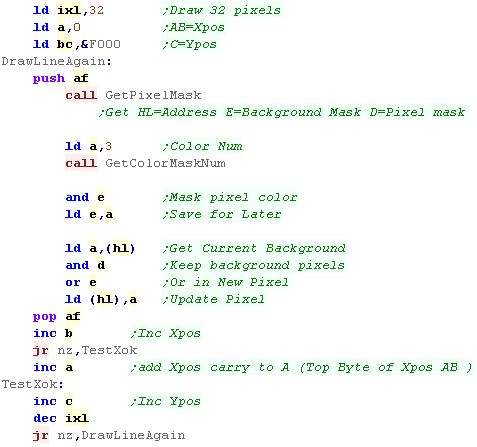The height and width of the screenshot is (447, 477).
Task: Click the ';Color Num' comment
Action: tap(202, 147)
